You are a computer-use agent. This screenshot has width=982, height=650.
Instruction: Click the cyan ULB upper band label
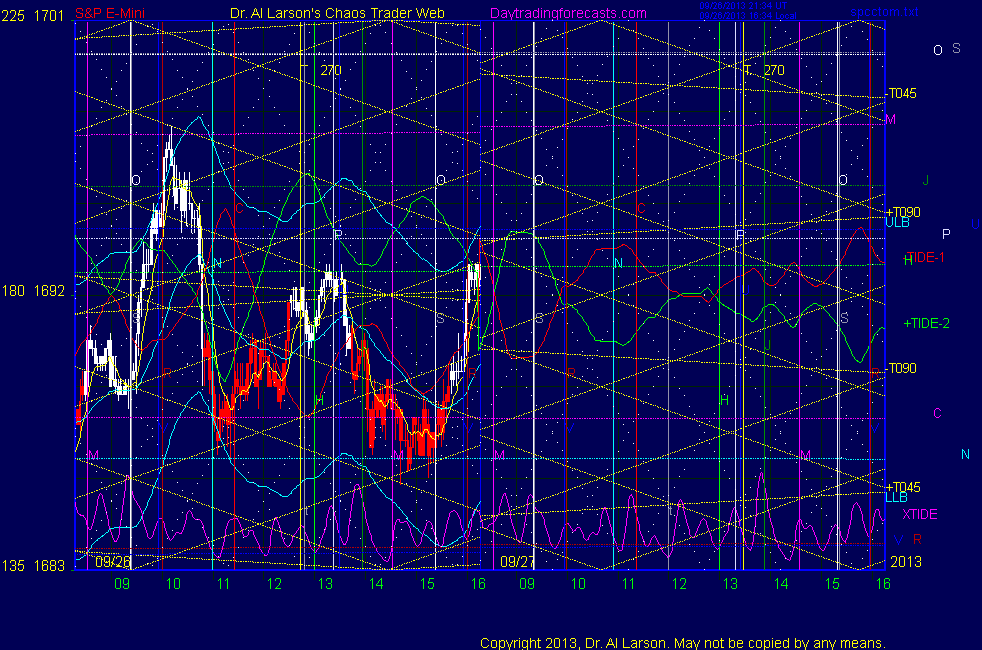coord(896,223)
